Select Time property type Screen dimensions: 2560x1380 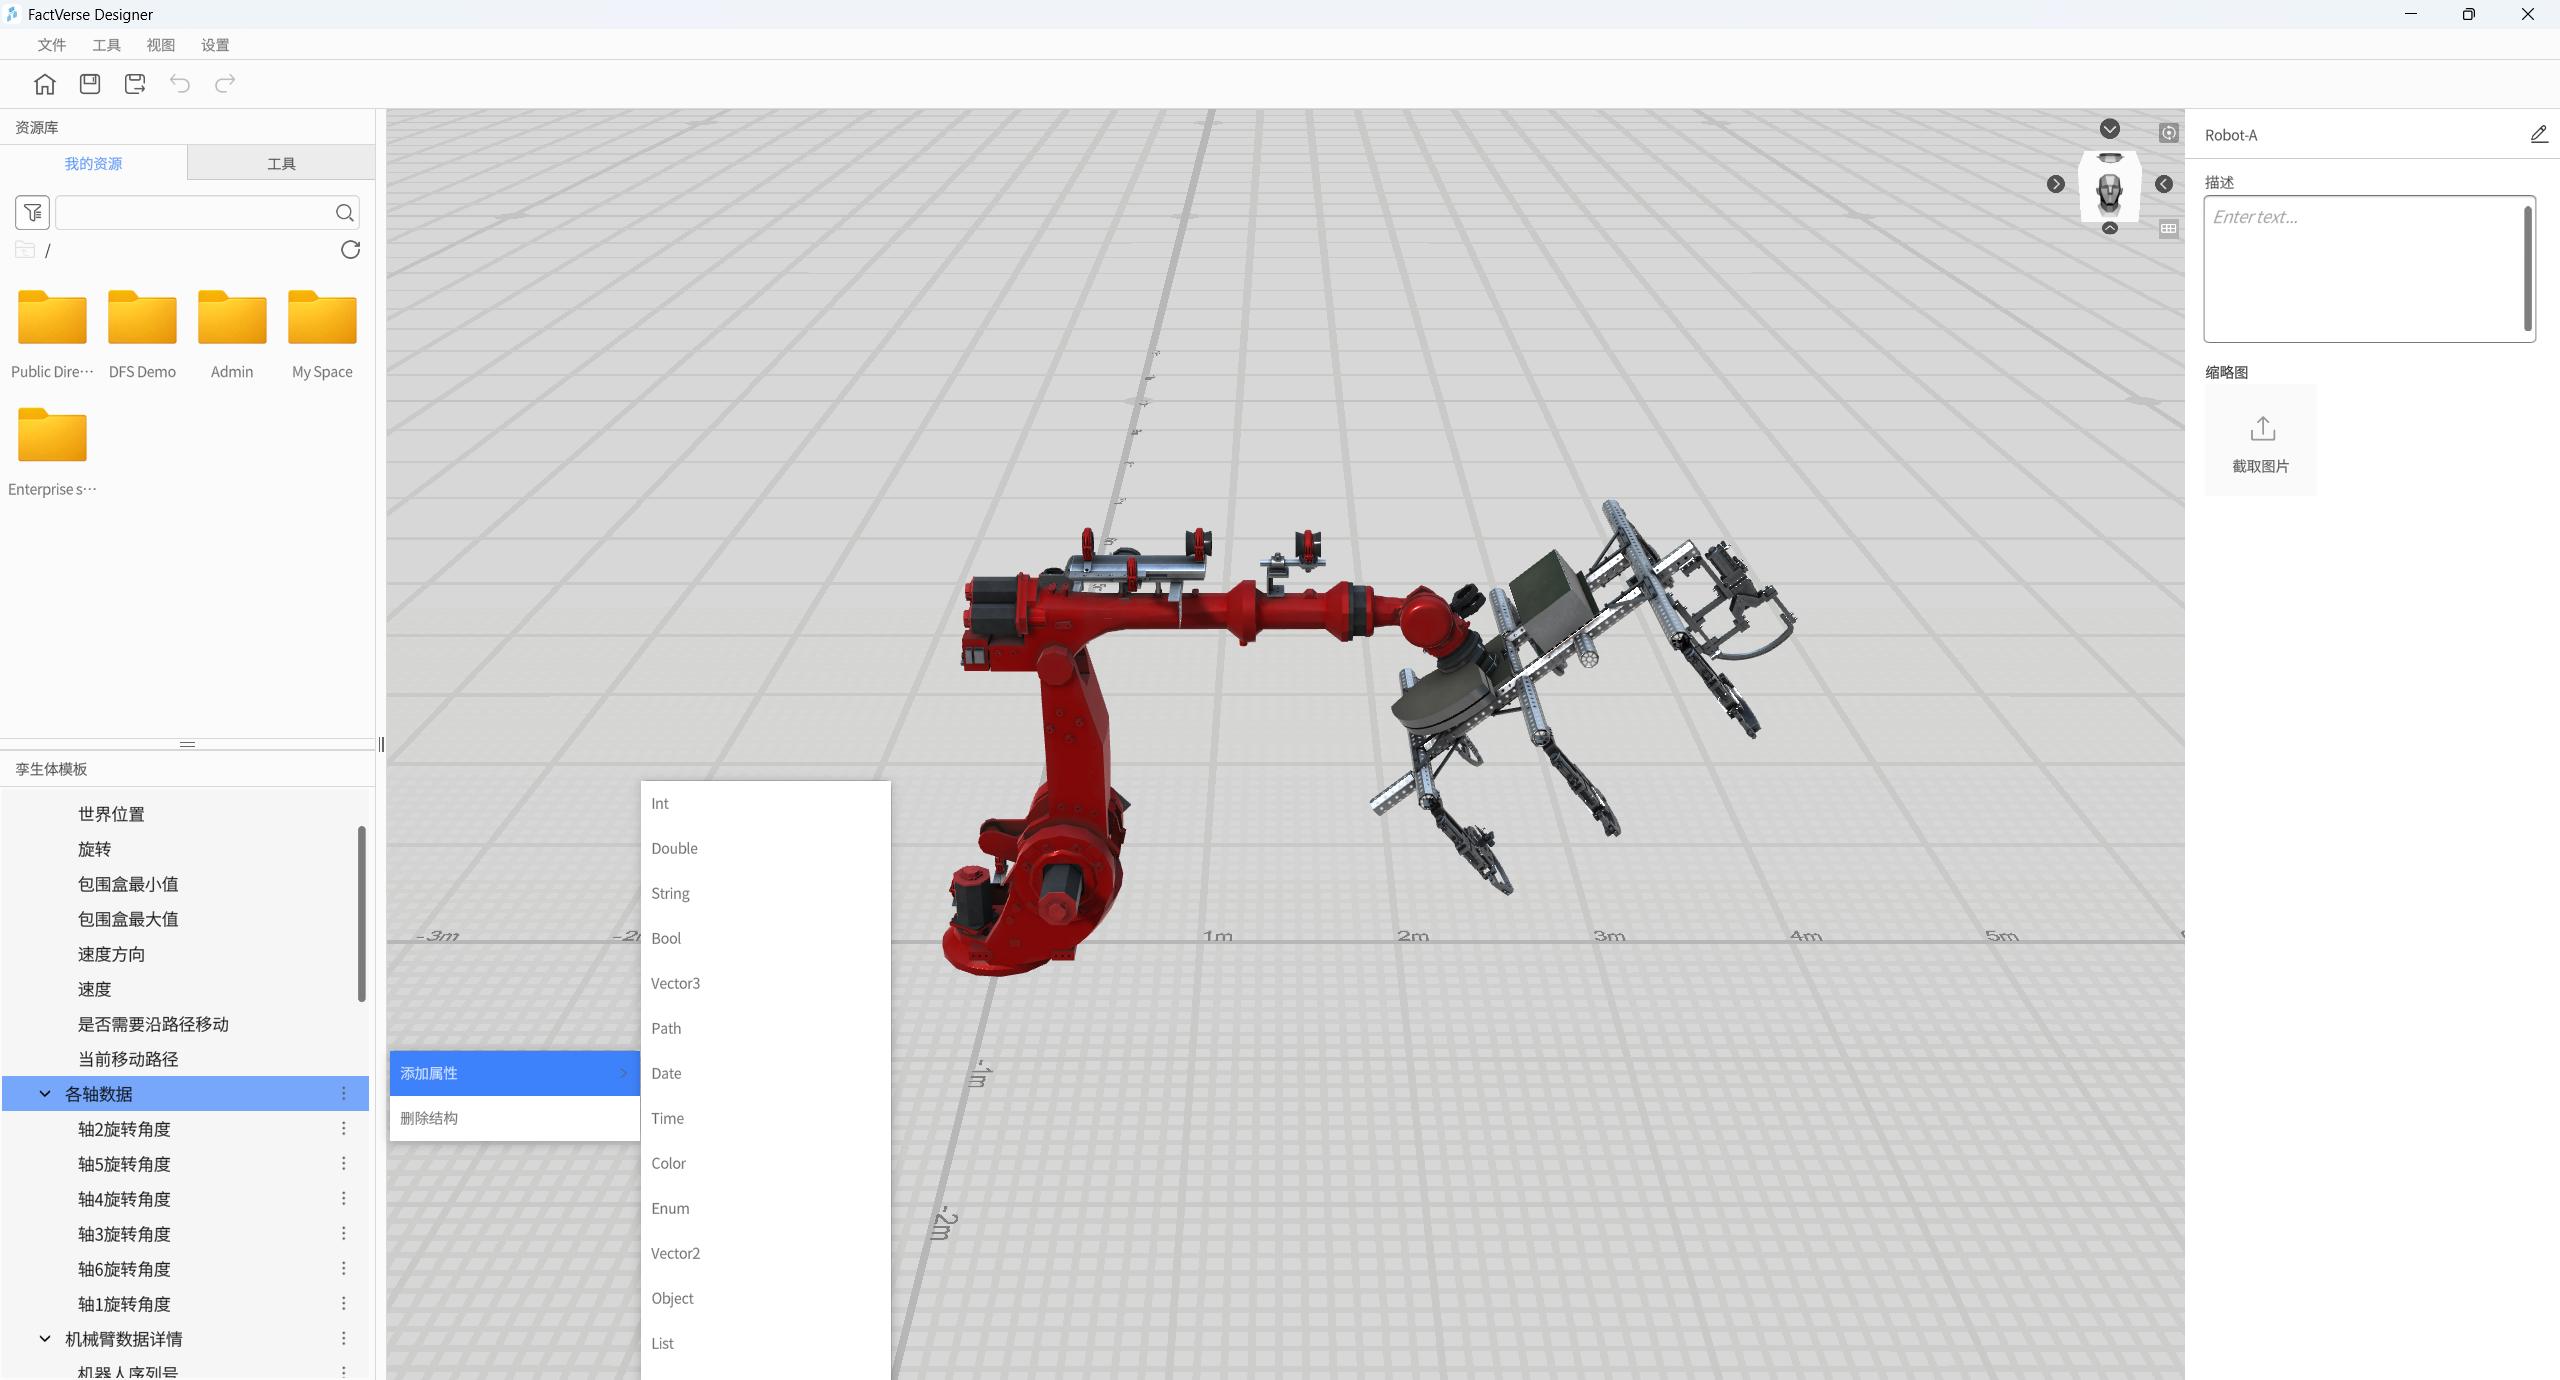point(765,1118)
